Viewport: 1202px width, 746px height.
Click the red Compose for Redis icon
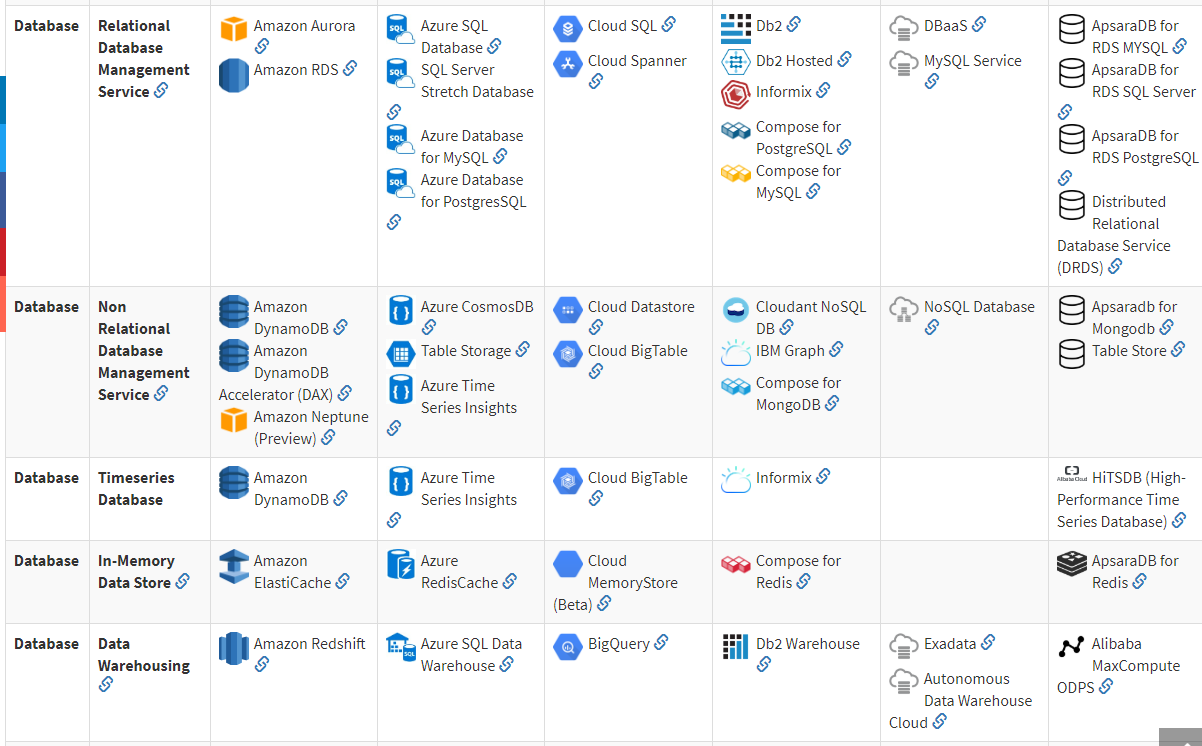click(736, 564)
